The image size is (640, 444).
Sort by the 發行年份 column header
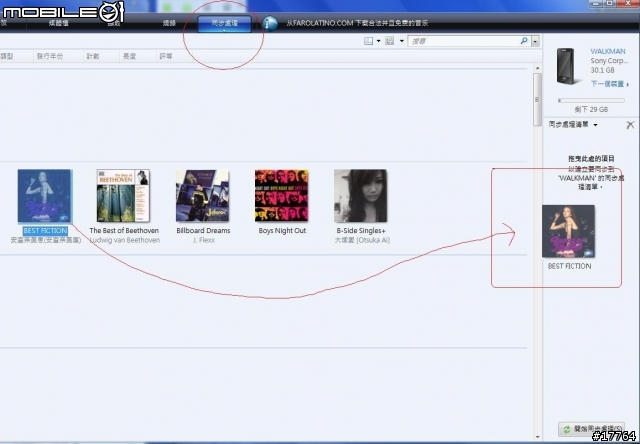pyautogui.click(x=50, y=56)
